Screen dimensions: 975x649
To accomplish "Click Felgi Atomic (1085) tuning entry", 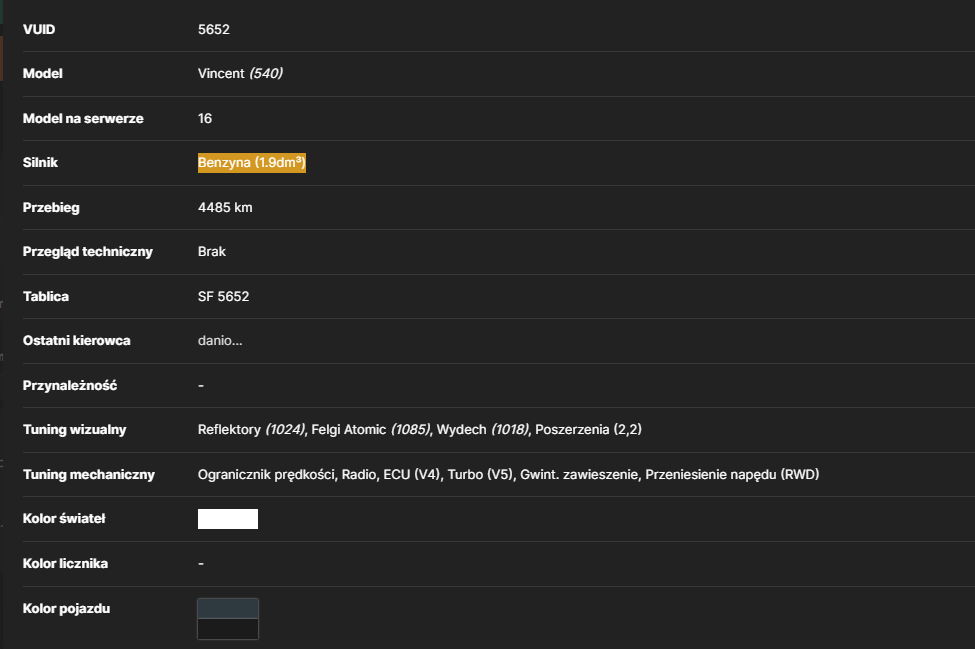I will [371, 430].
